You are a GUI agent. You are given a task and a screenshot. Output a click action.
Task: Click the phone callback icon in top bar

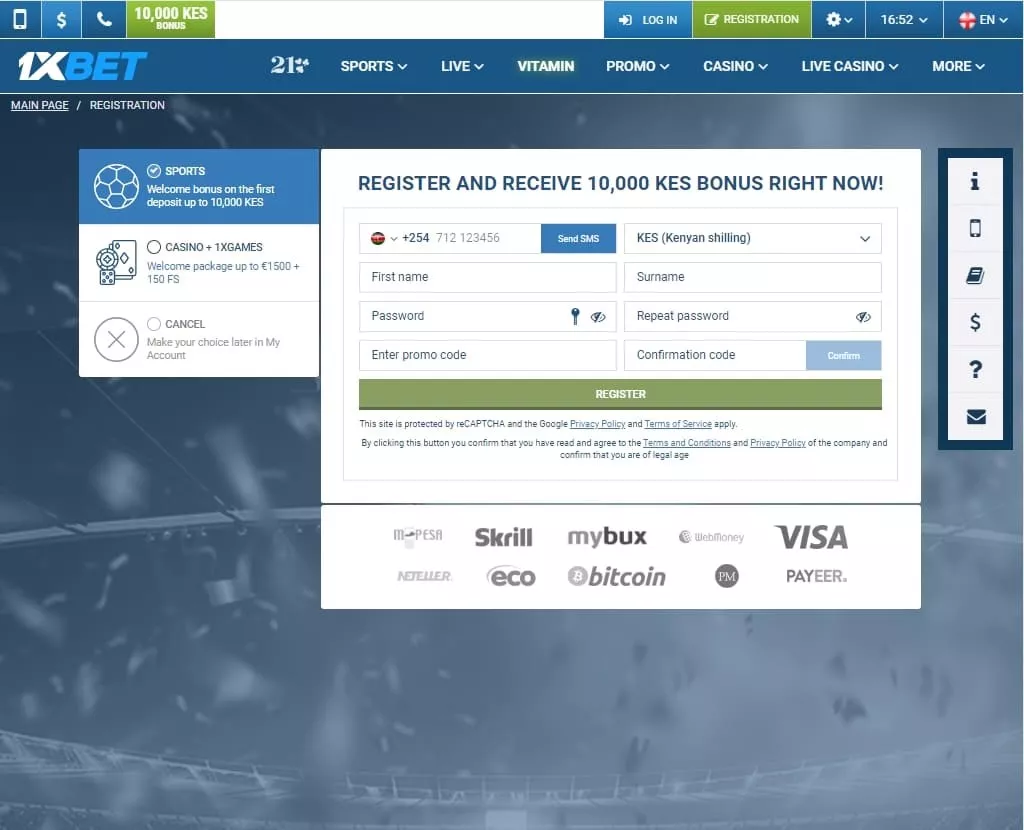coord(104,19)
